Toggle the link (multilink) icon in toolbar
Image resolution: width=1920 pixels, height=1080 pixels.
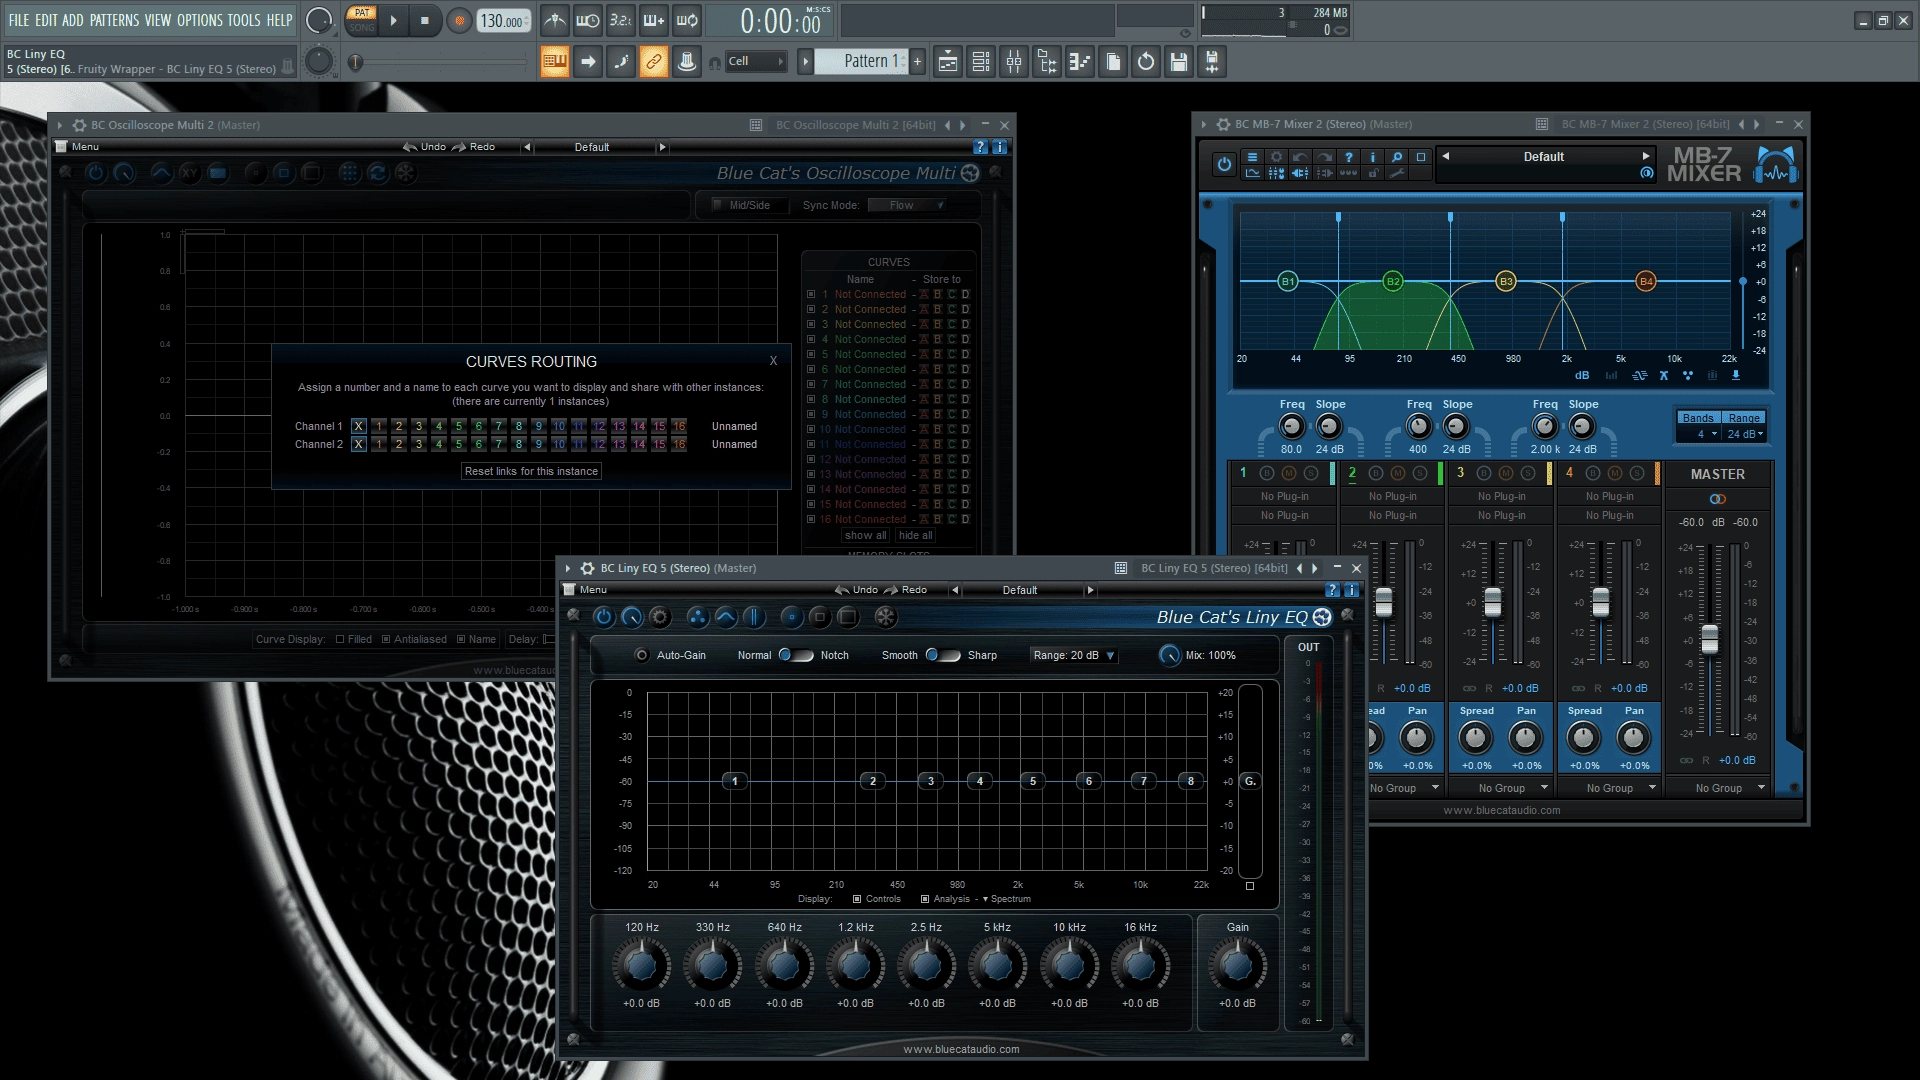(653, 62)
